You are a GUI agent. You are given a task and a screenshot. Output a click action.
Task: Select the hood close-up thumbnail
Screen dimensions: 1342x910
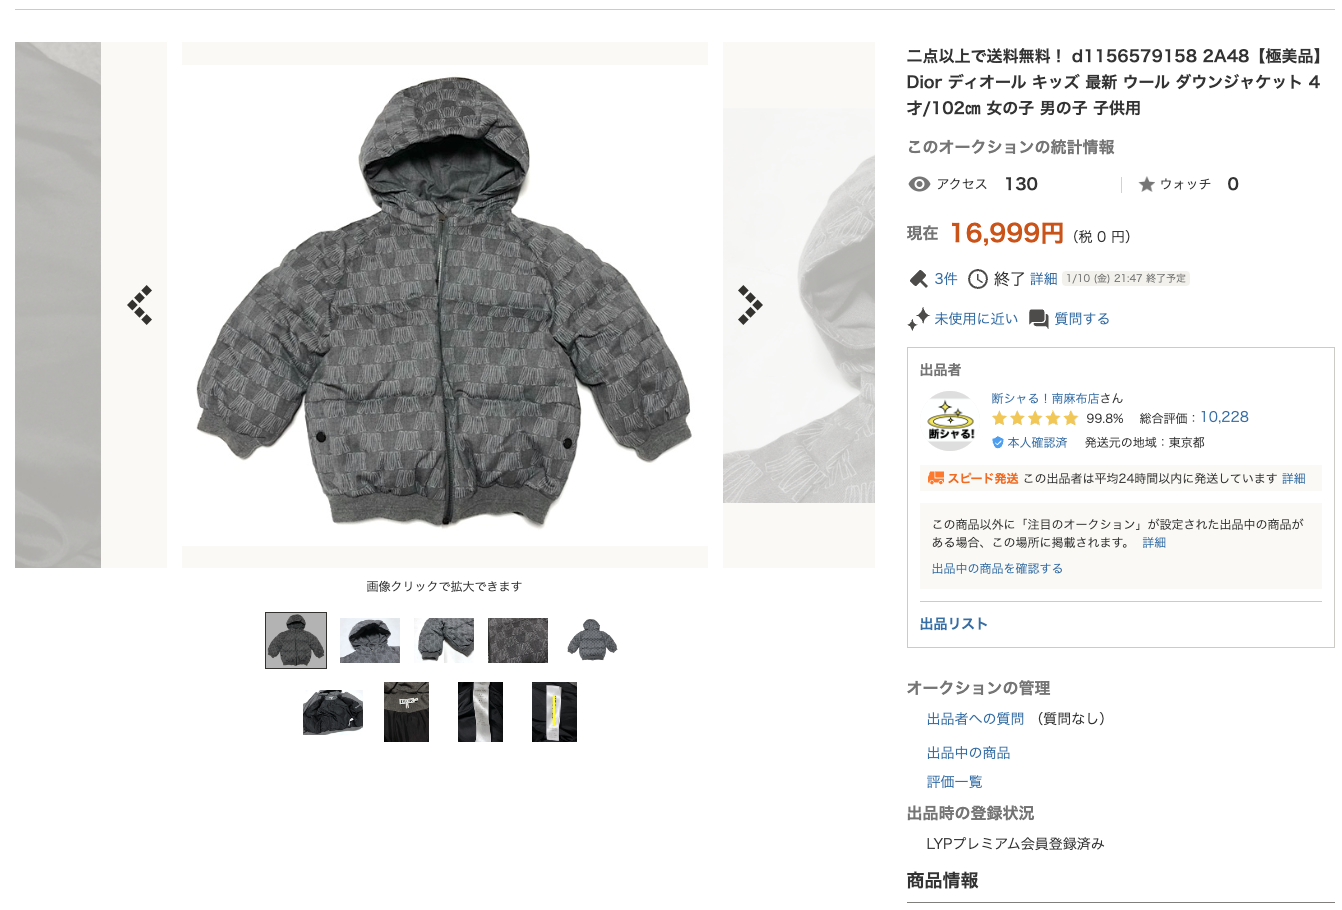coord(370,640)
